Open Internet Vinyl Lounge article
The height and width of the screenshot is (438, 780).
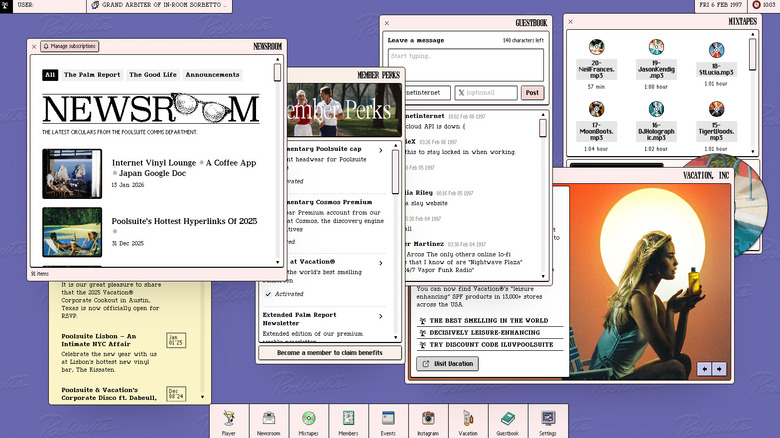[x=184, y=168]
